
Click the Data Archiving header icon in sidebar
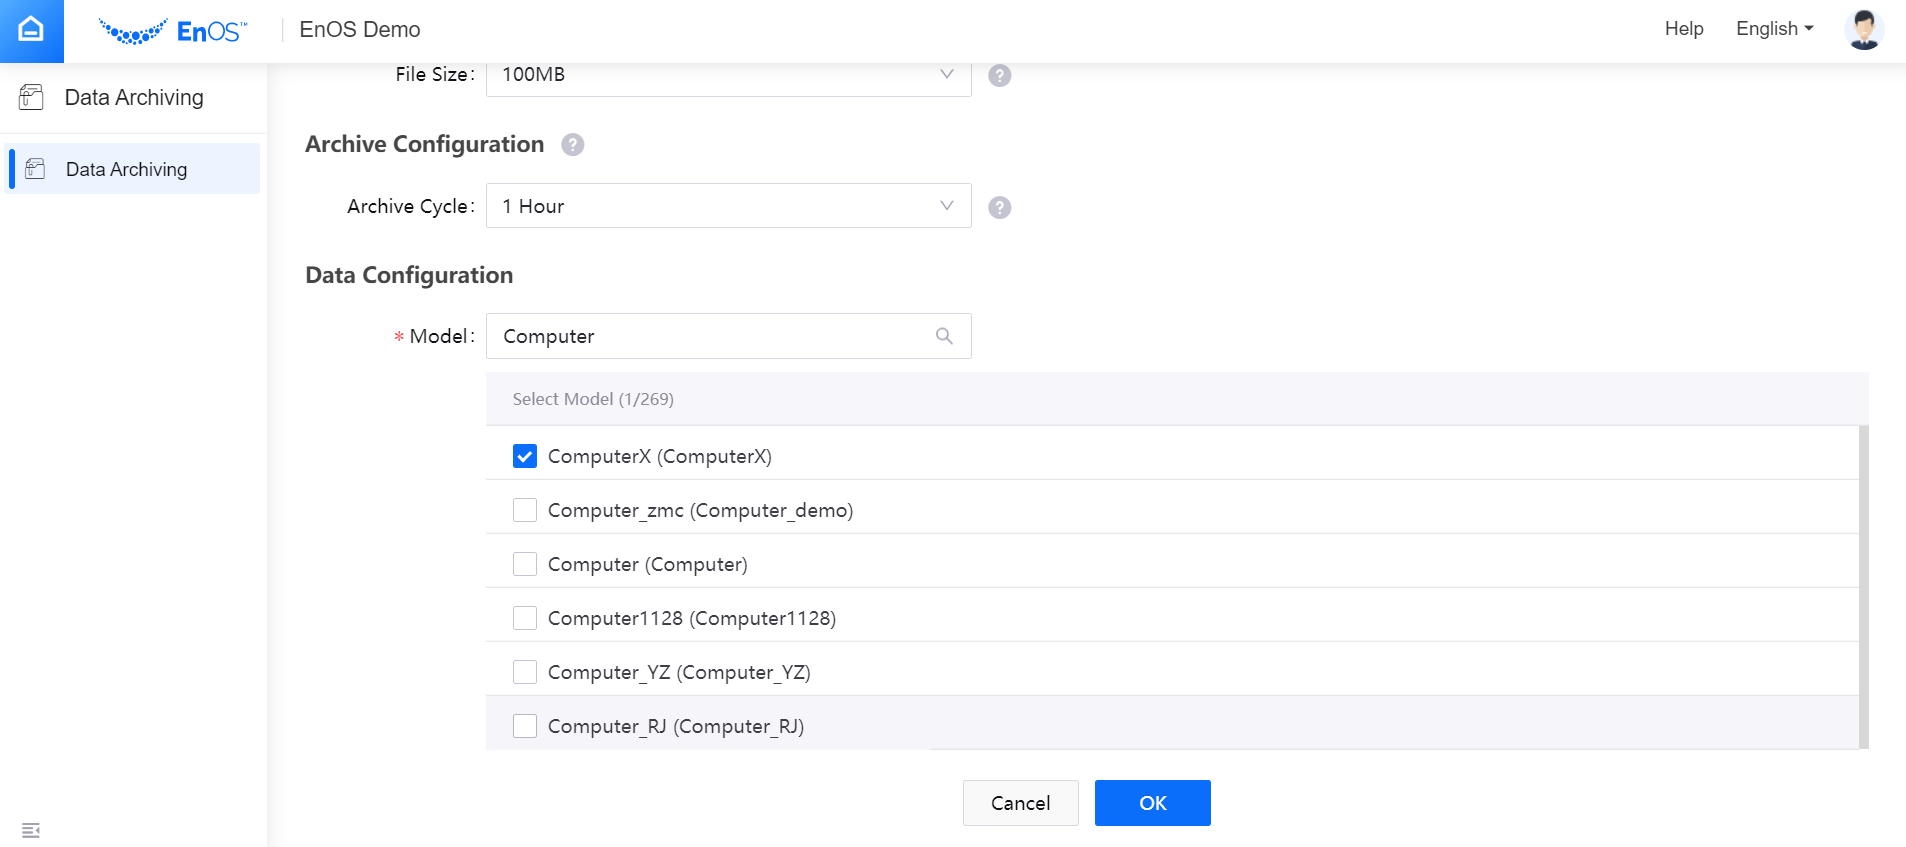pos(32,97)
